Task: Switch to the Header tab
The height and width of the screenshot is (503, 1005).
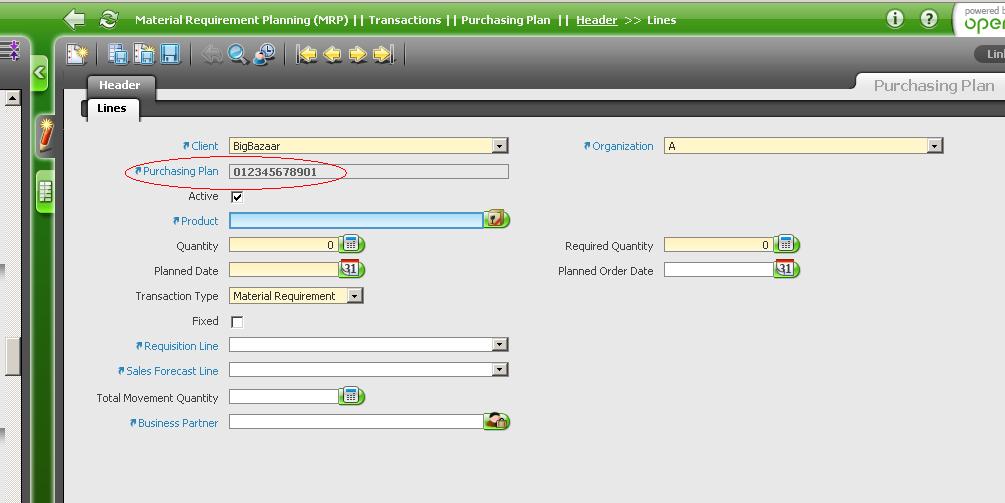Action: click(x=119, y=85)
